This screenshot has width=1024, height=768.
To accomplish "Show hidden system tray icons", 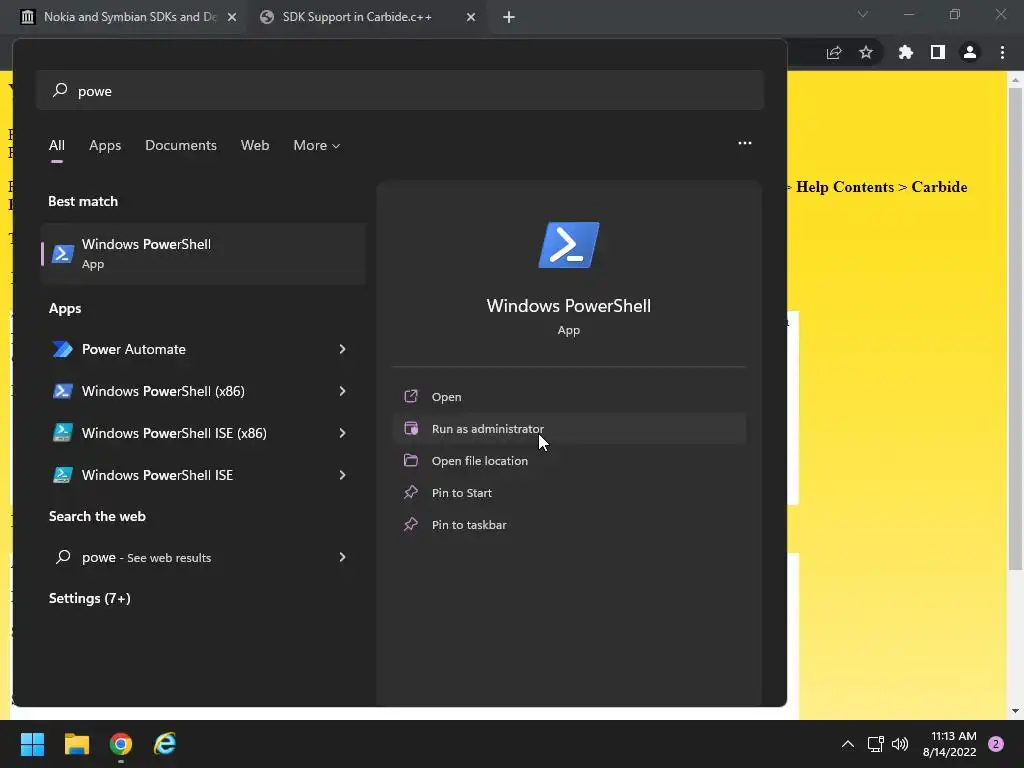I will click(x=848, y=744).
